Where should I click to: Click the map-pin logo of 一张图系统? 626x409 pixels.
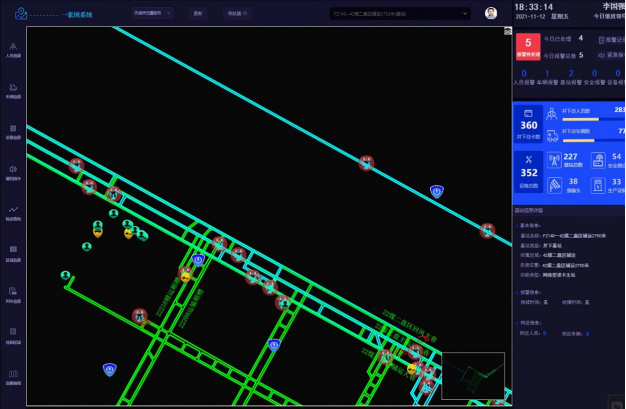tap(21, 14)
